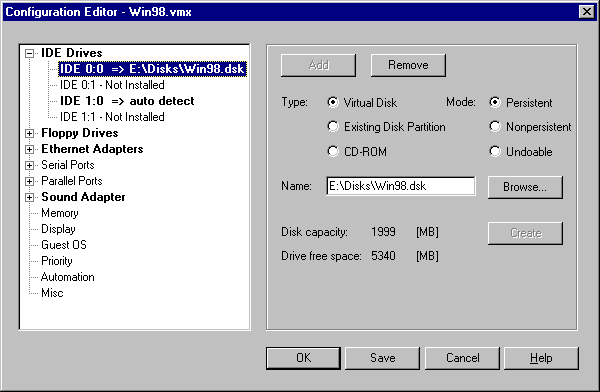Choose CD-ROM type radio button
Image resolution: width=600 pixels, height=392 pixels.
coord(333,152)
